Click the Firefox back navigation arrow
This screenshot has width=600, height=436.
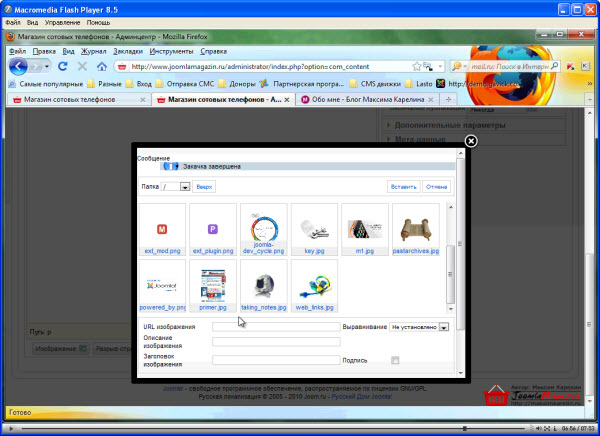click(18, 67)
